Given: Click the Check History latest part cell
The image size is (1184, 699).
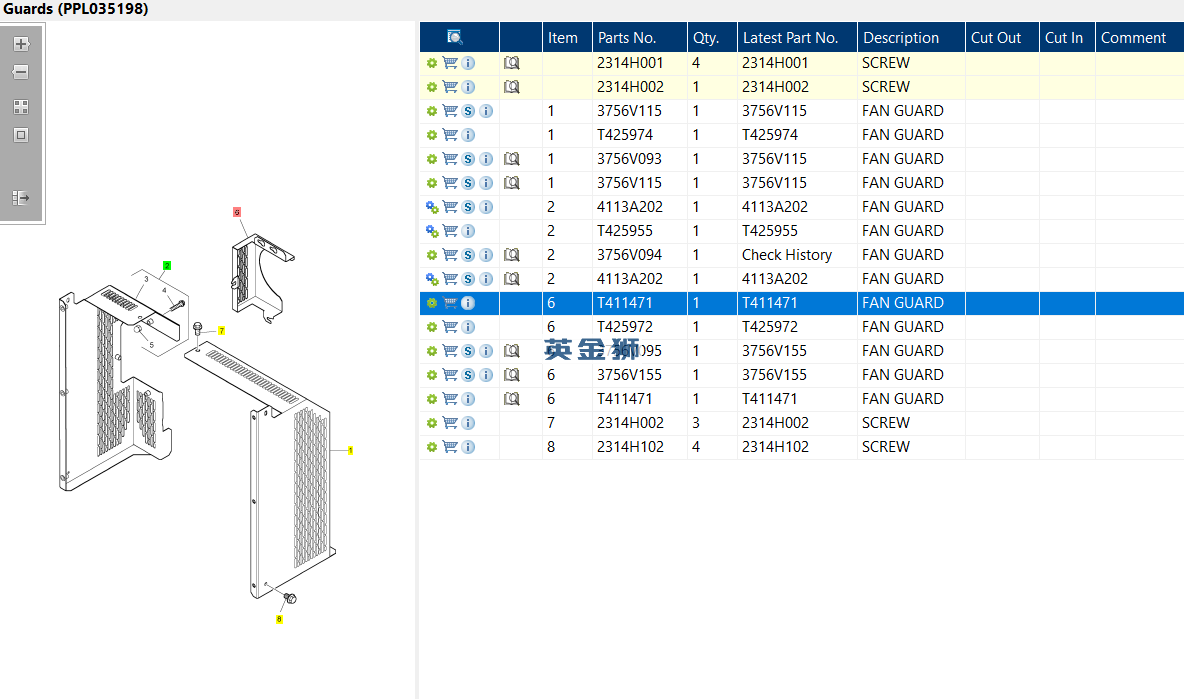Looking at the screenshot, I should (x=797, y=255).
